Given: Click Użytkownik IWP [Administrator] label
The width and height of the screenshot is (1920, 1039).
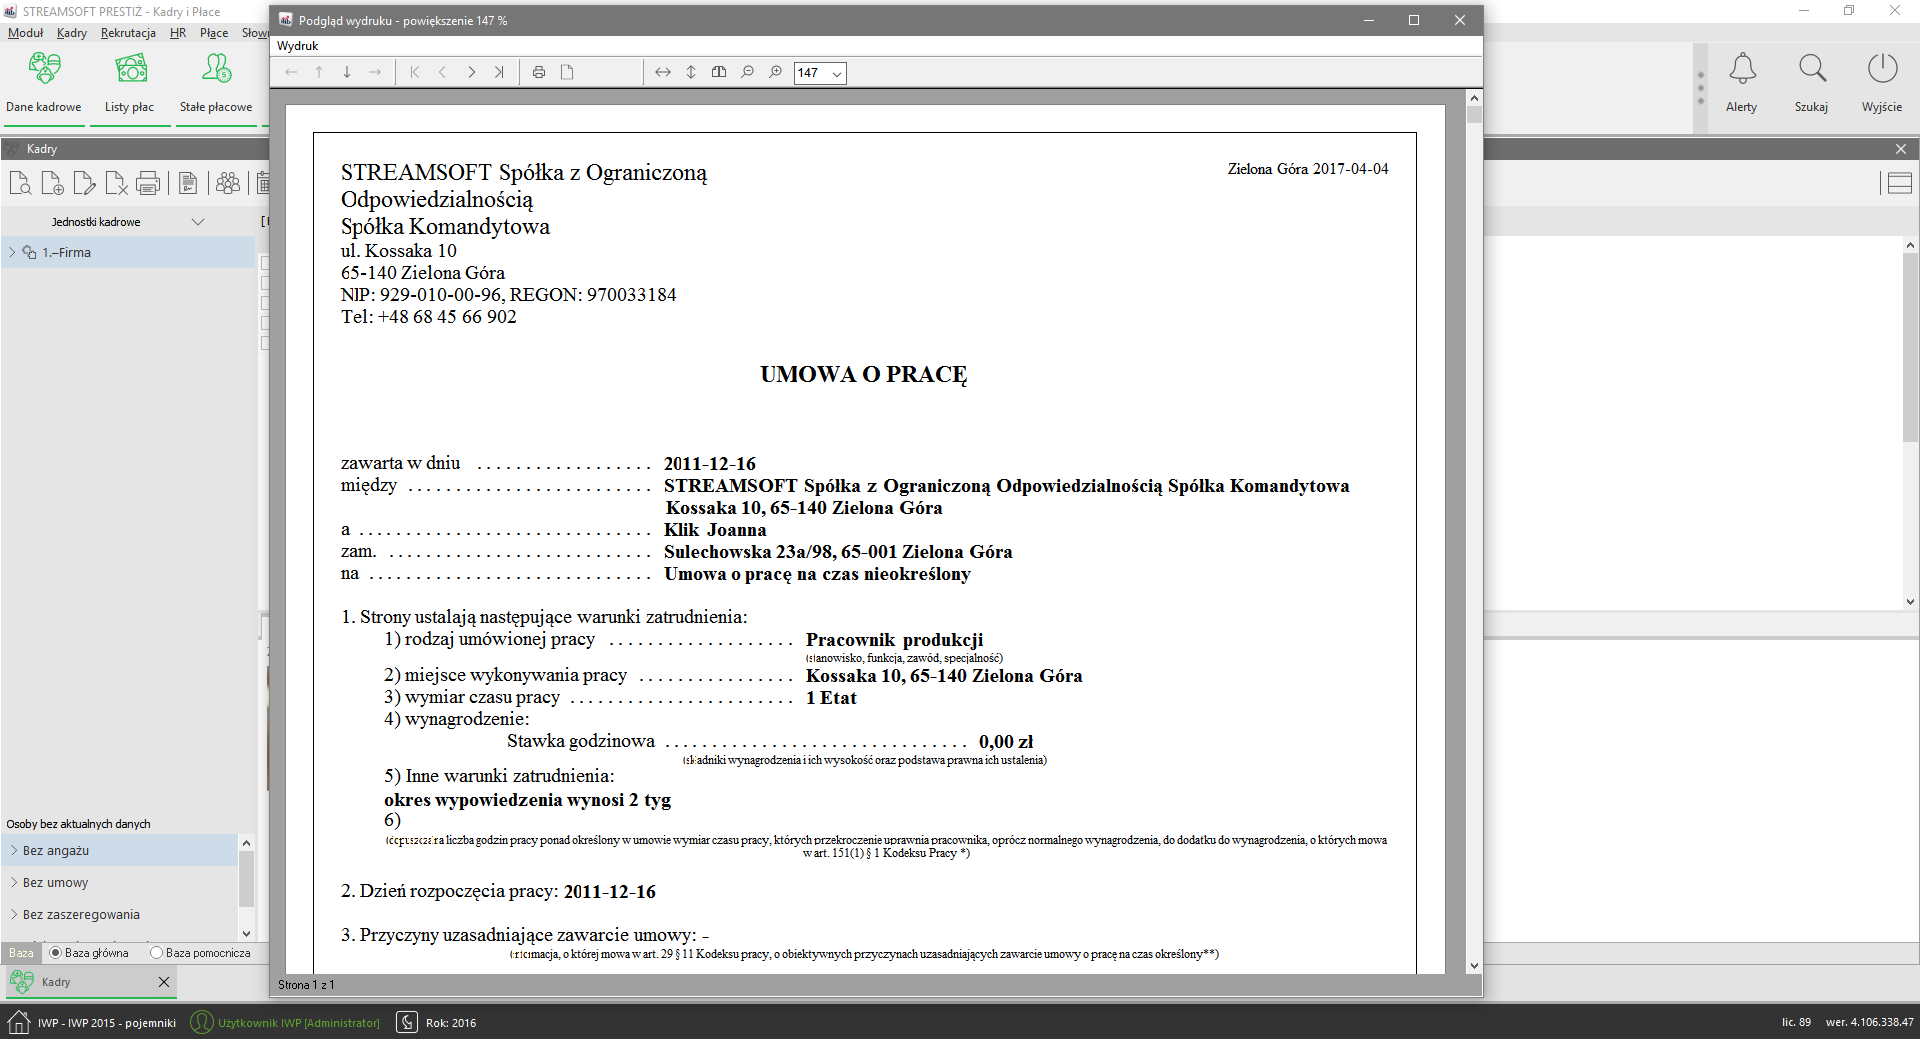Looking at the screenshot, I should pyautogui.click(x=299, y=1023).
